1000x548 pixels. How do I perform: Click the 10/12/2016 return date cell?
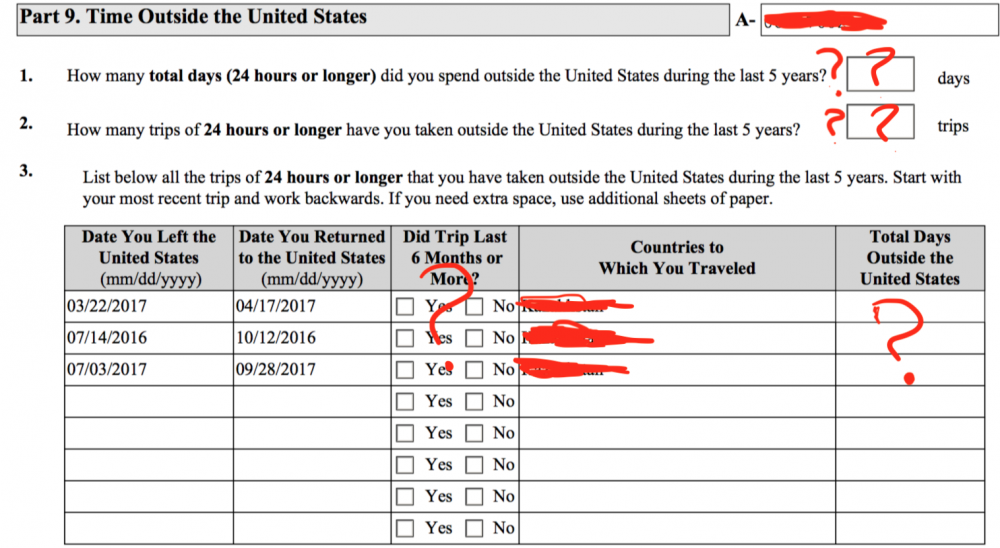(x=312, y=338)
